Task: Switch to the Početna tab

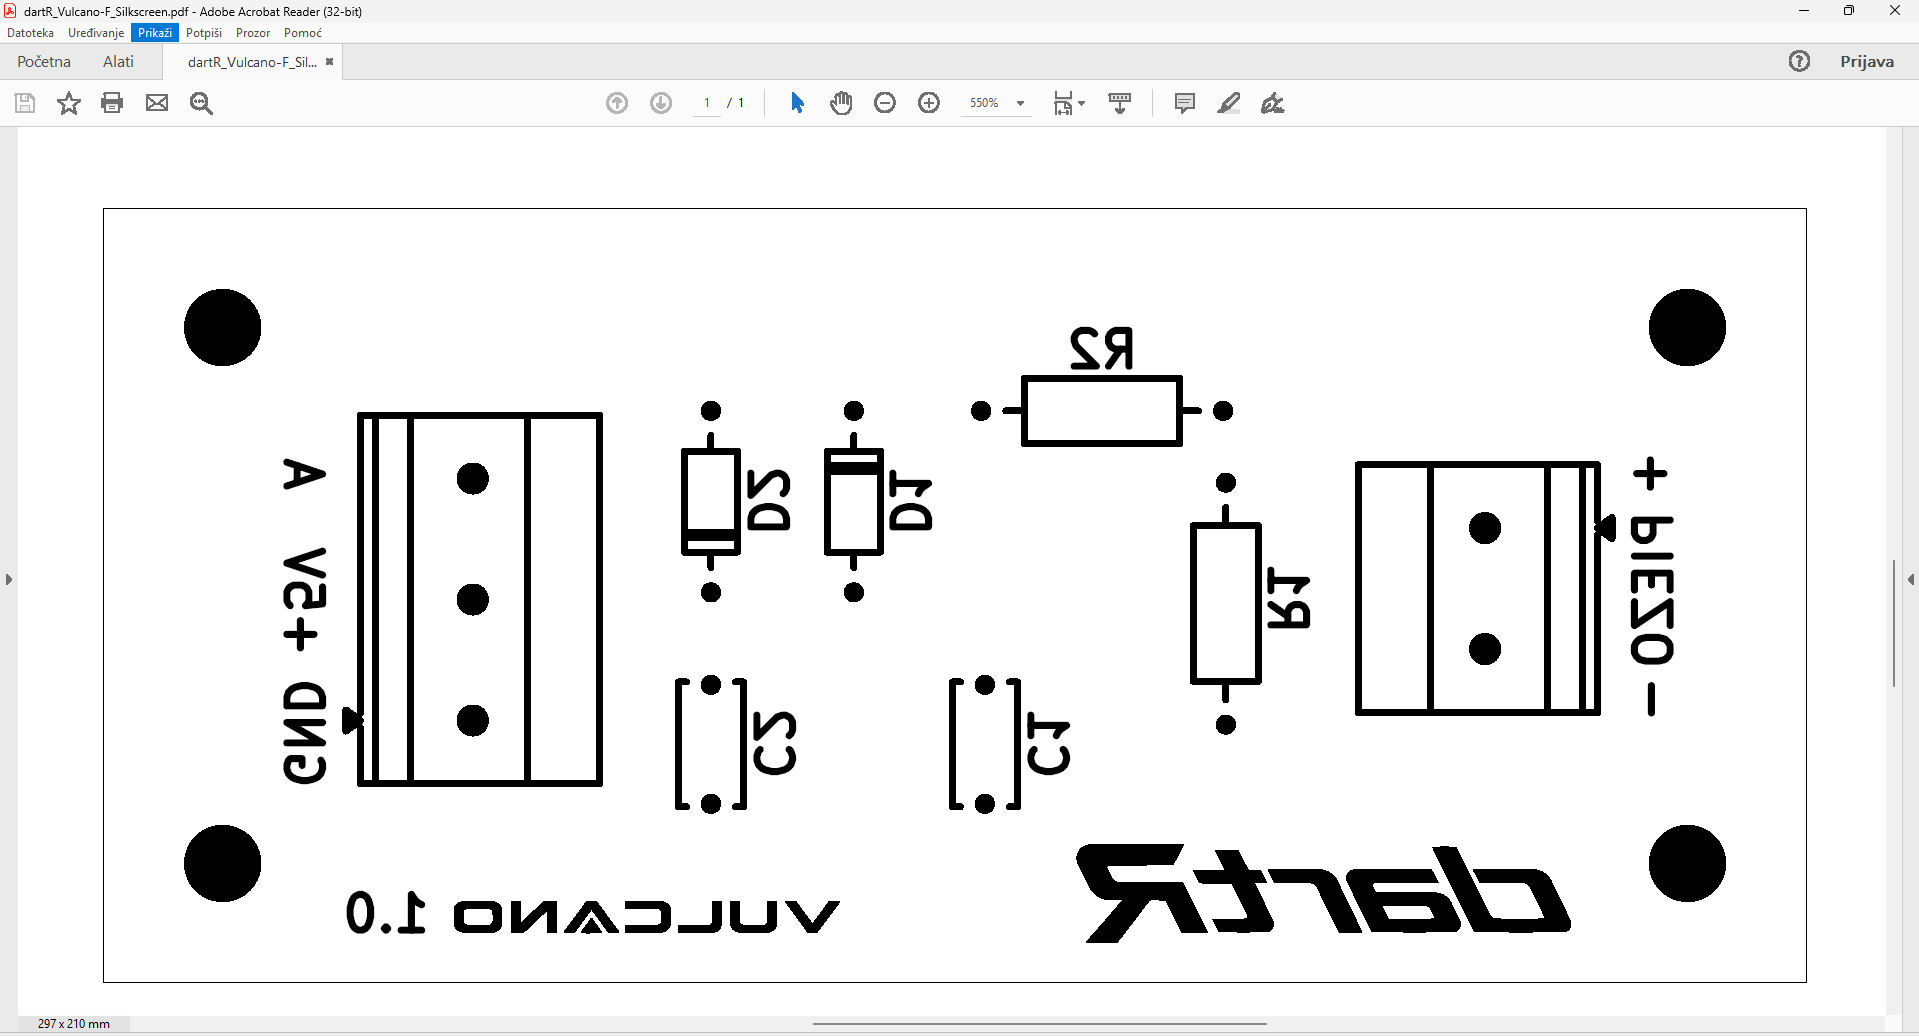Action: click(44, 62)
